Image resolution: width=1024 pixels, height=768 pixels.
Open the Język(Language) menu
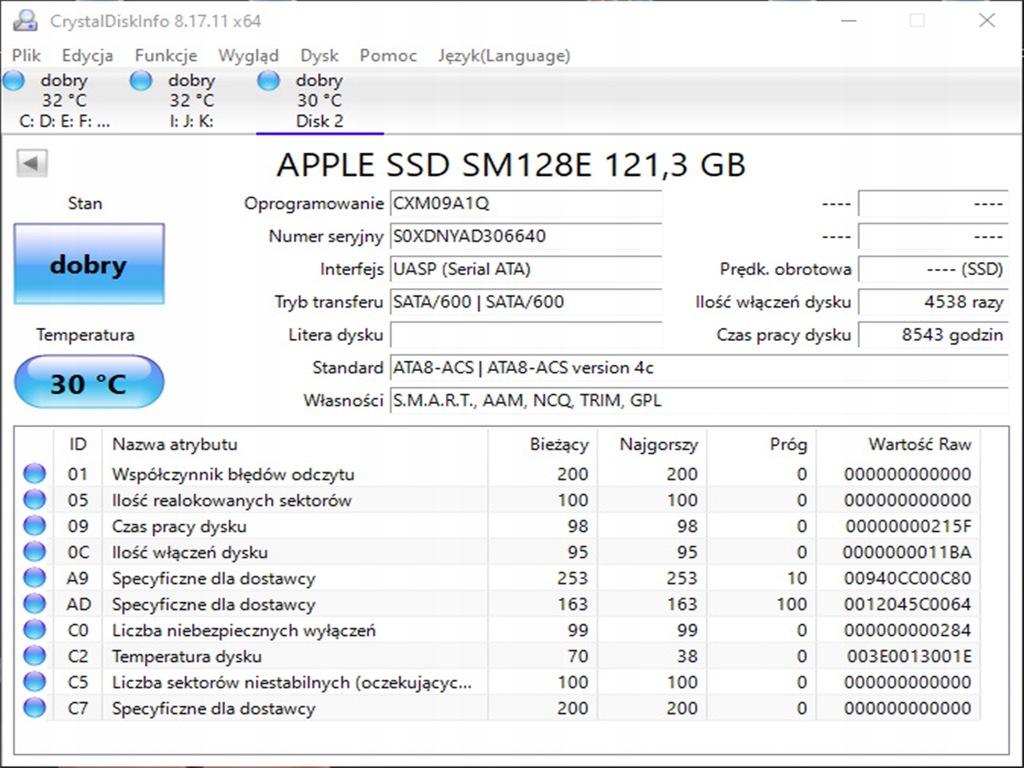[504, 56]
